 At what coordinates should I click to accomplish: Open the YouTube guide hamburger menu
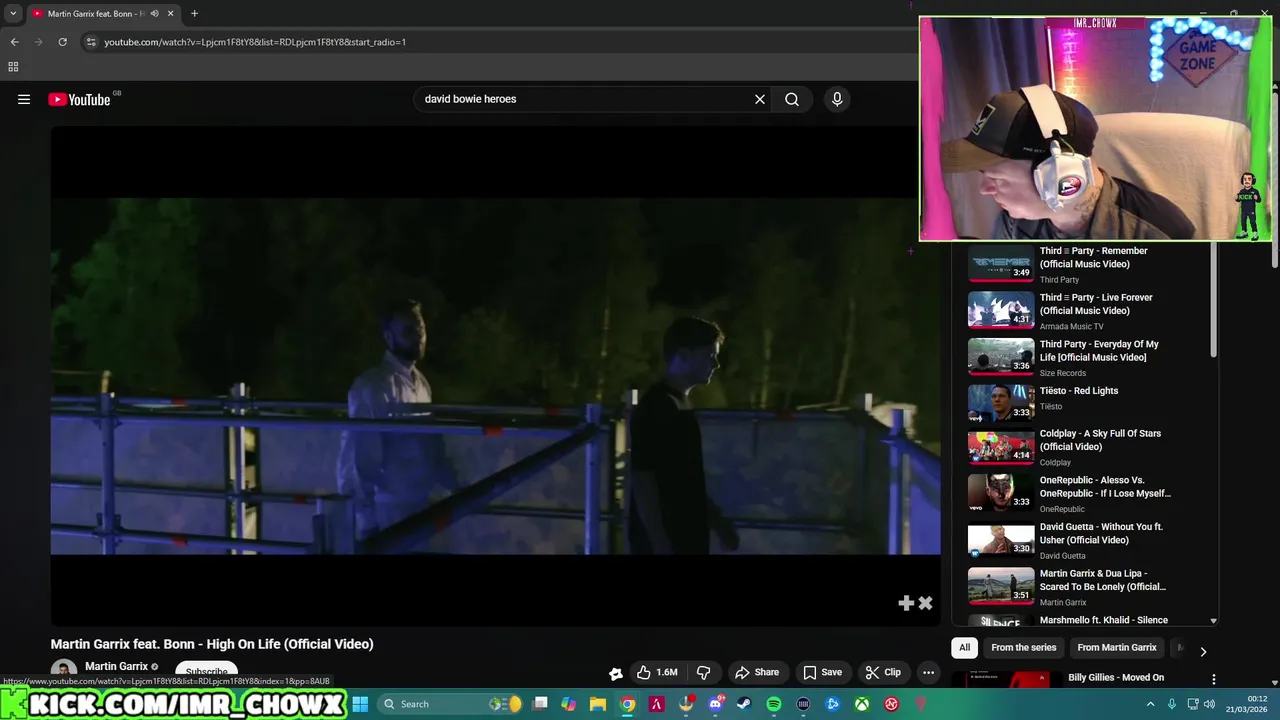pyautogui.click(x=24, y=99)
